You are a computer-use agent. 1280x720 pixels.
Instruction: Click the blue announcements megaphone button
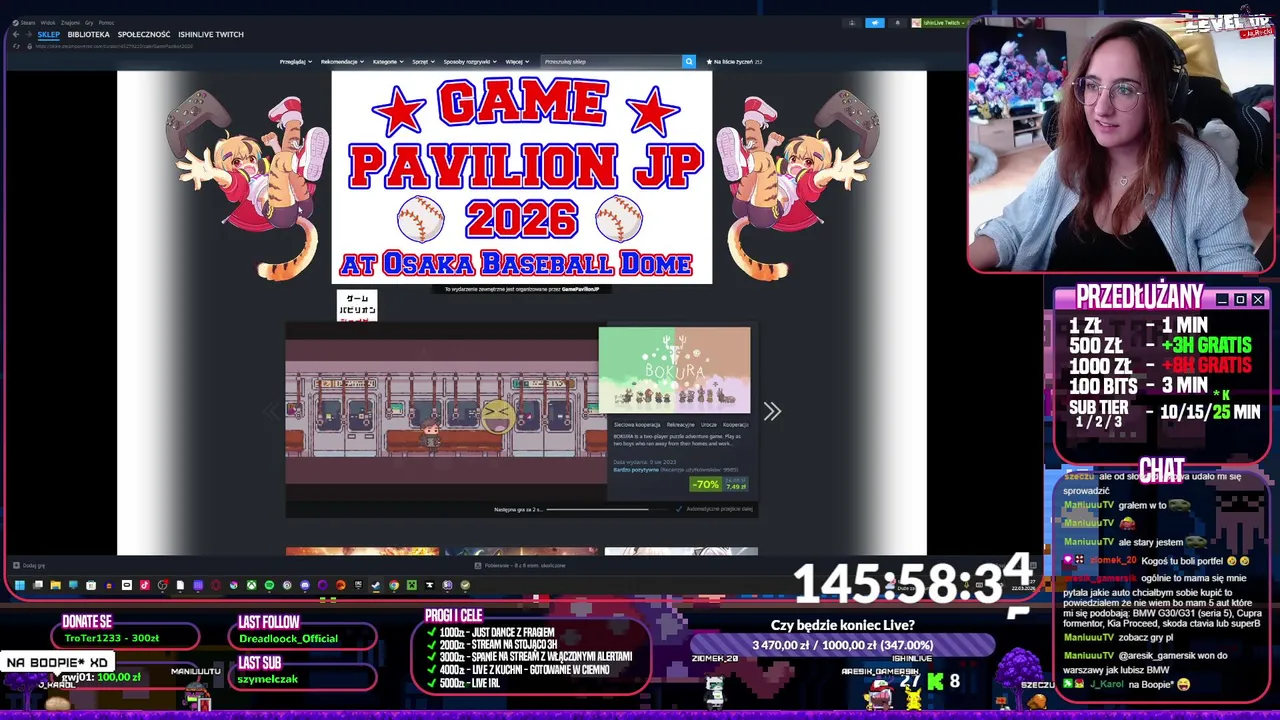(x=875, y=23)
